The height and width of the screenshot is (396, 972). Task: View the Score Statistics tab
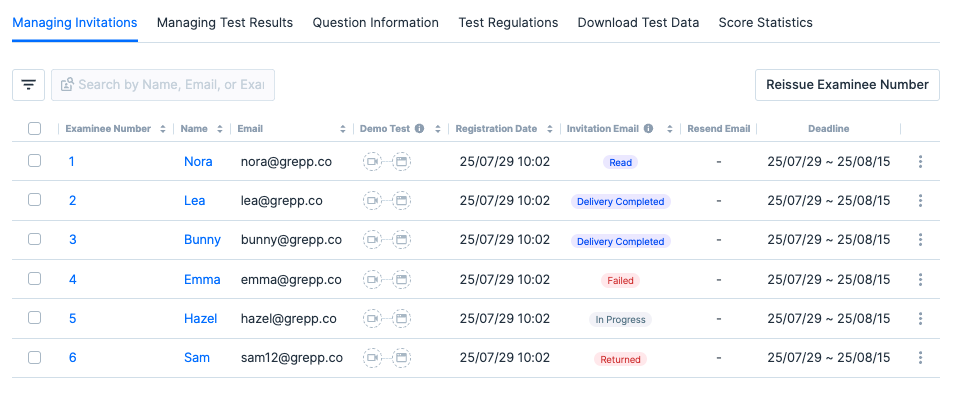click(x=766, y=23)
